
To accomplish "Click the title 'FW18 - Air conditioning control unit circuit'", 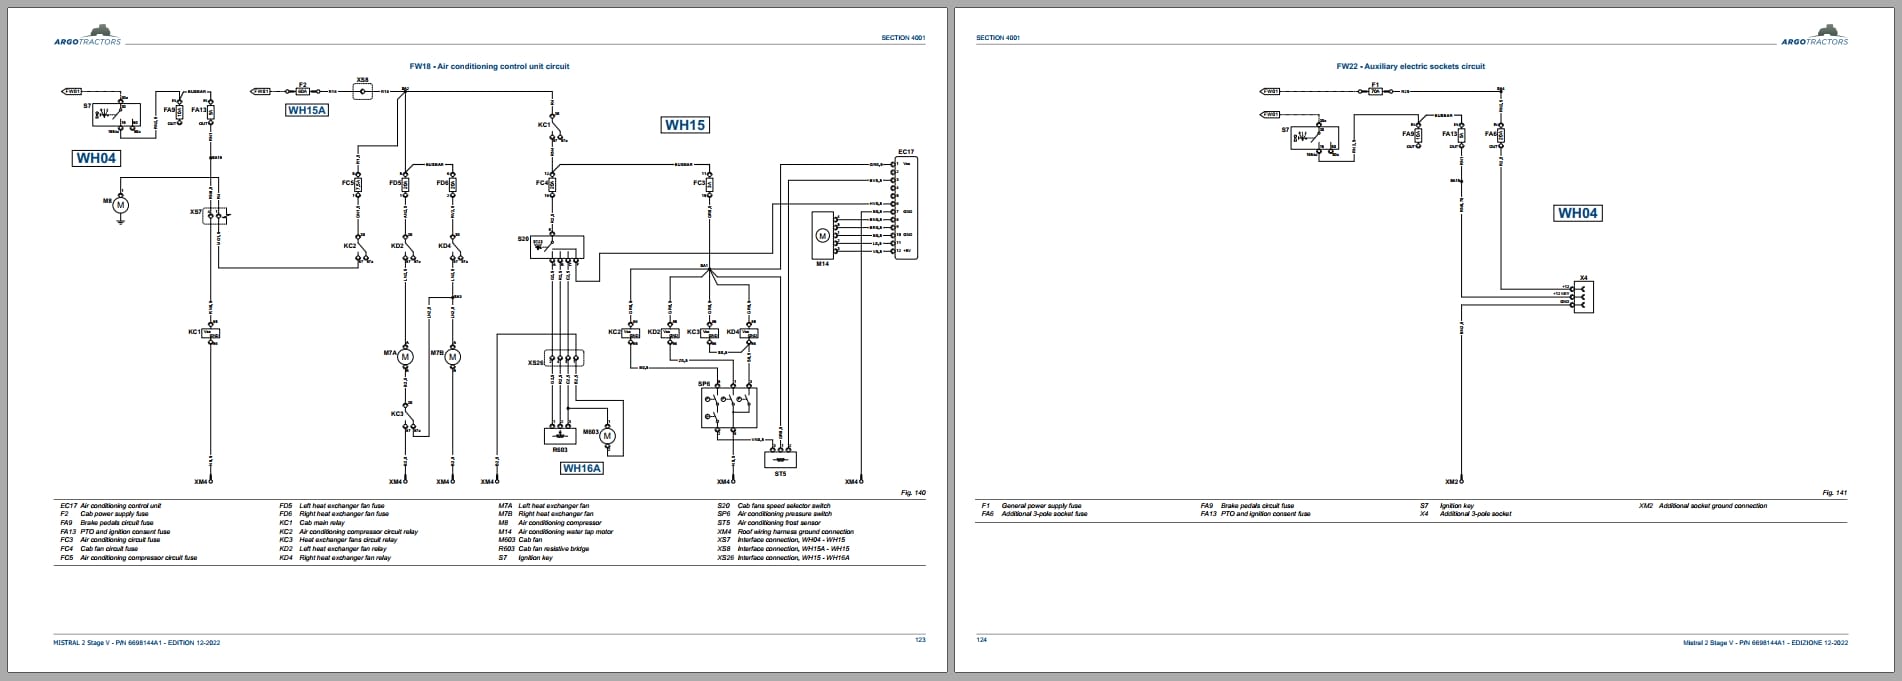I will pos(489,66).
